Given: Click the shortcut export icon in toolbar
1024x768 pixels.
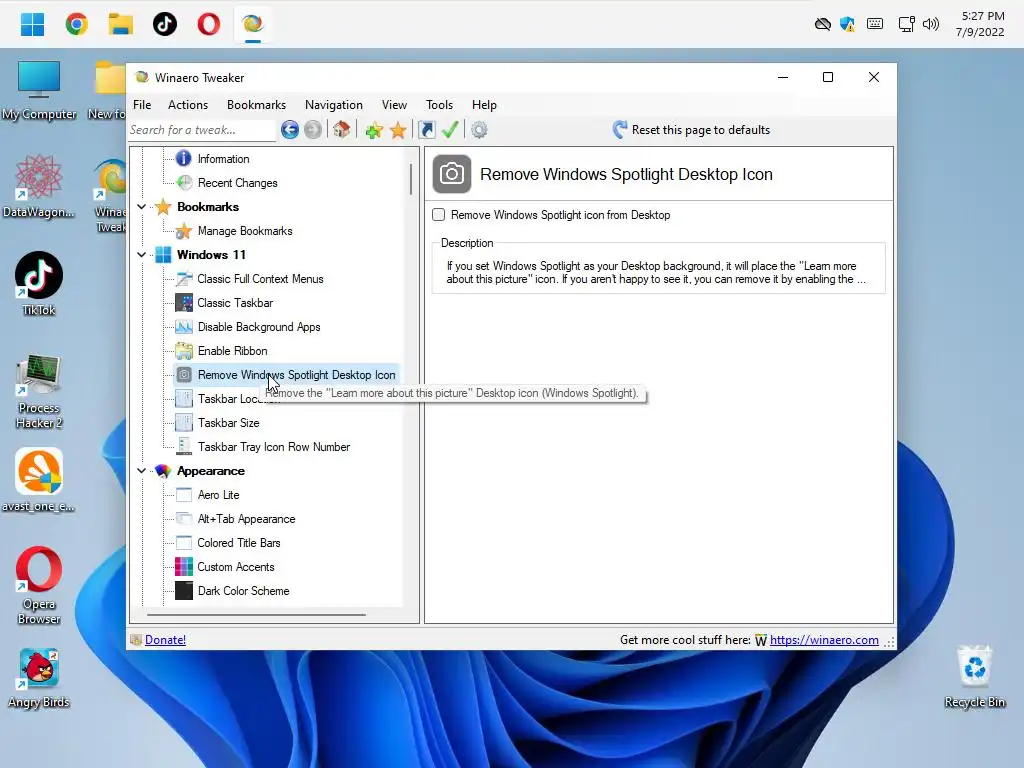Looking at the screenshot, I should 426,129.
